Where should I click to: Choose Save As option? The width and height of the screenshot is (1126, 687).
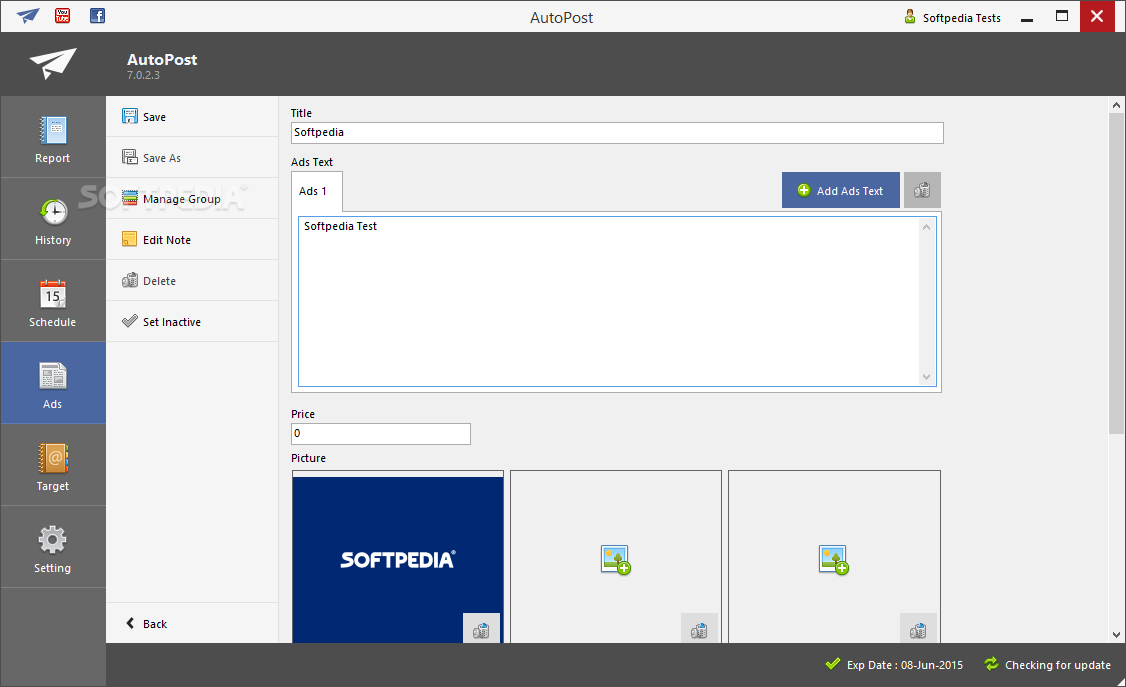click(x=192, y=157)
